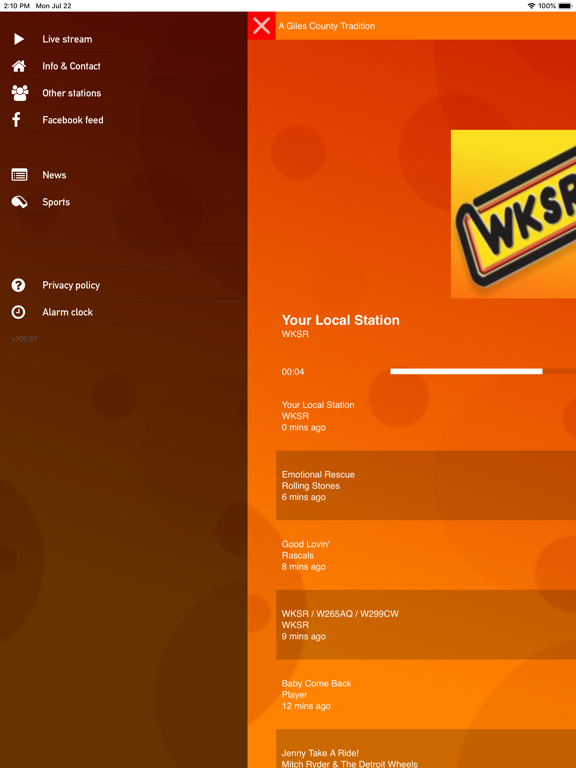Click the bold 'Your Local Station' title

340,320
